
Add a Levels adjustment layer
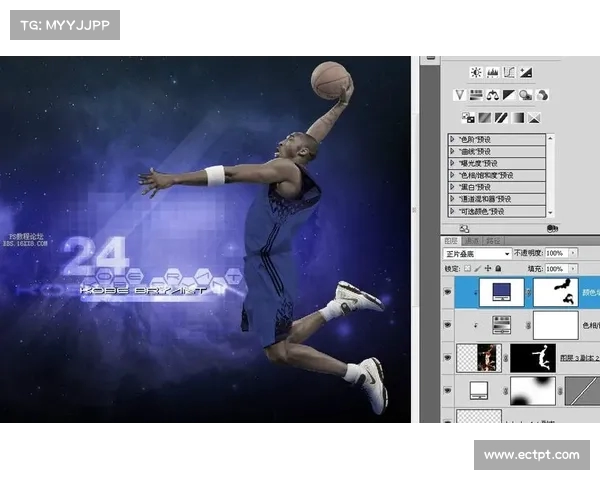(x=492, y=72)
